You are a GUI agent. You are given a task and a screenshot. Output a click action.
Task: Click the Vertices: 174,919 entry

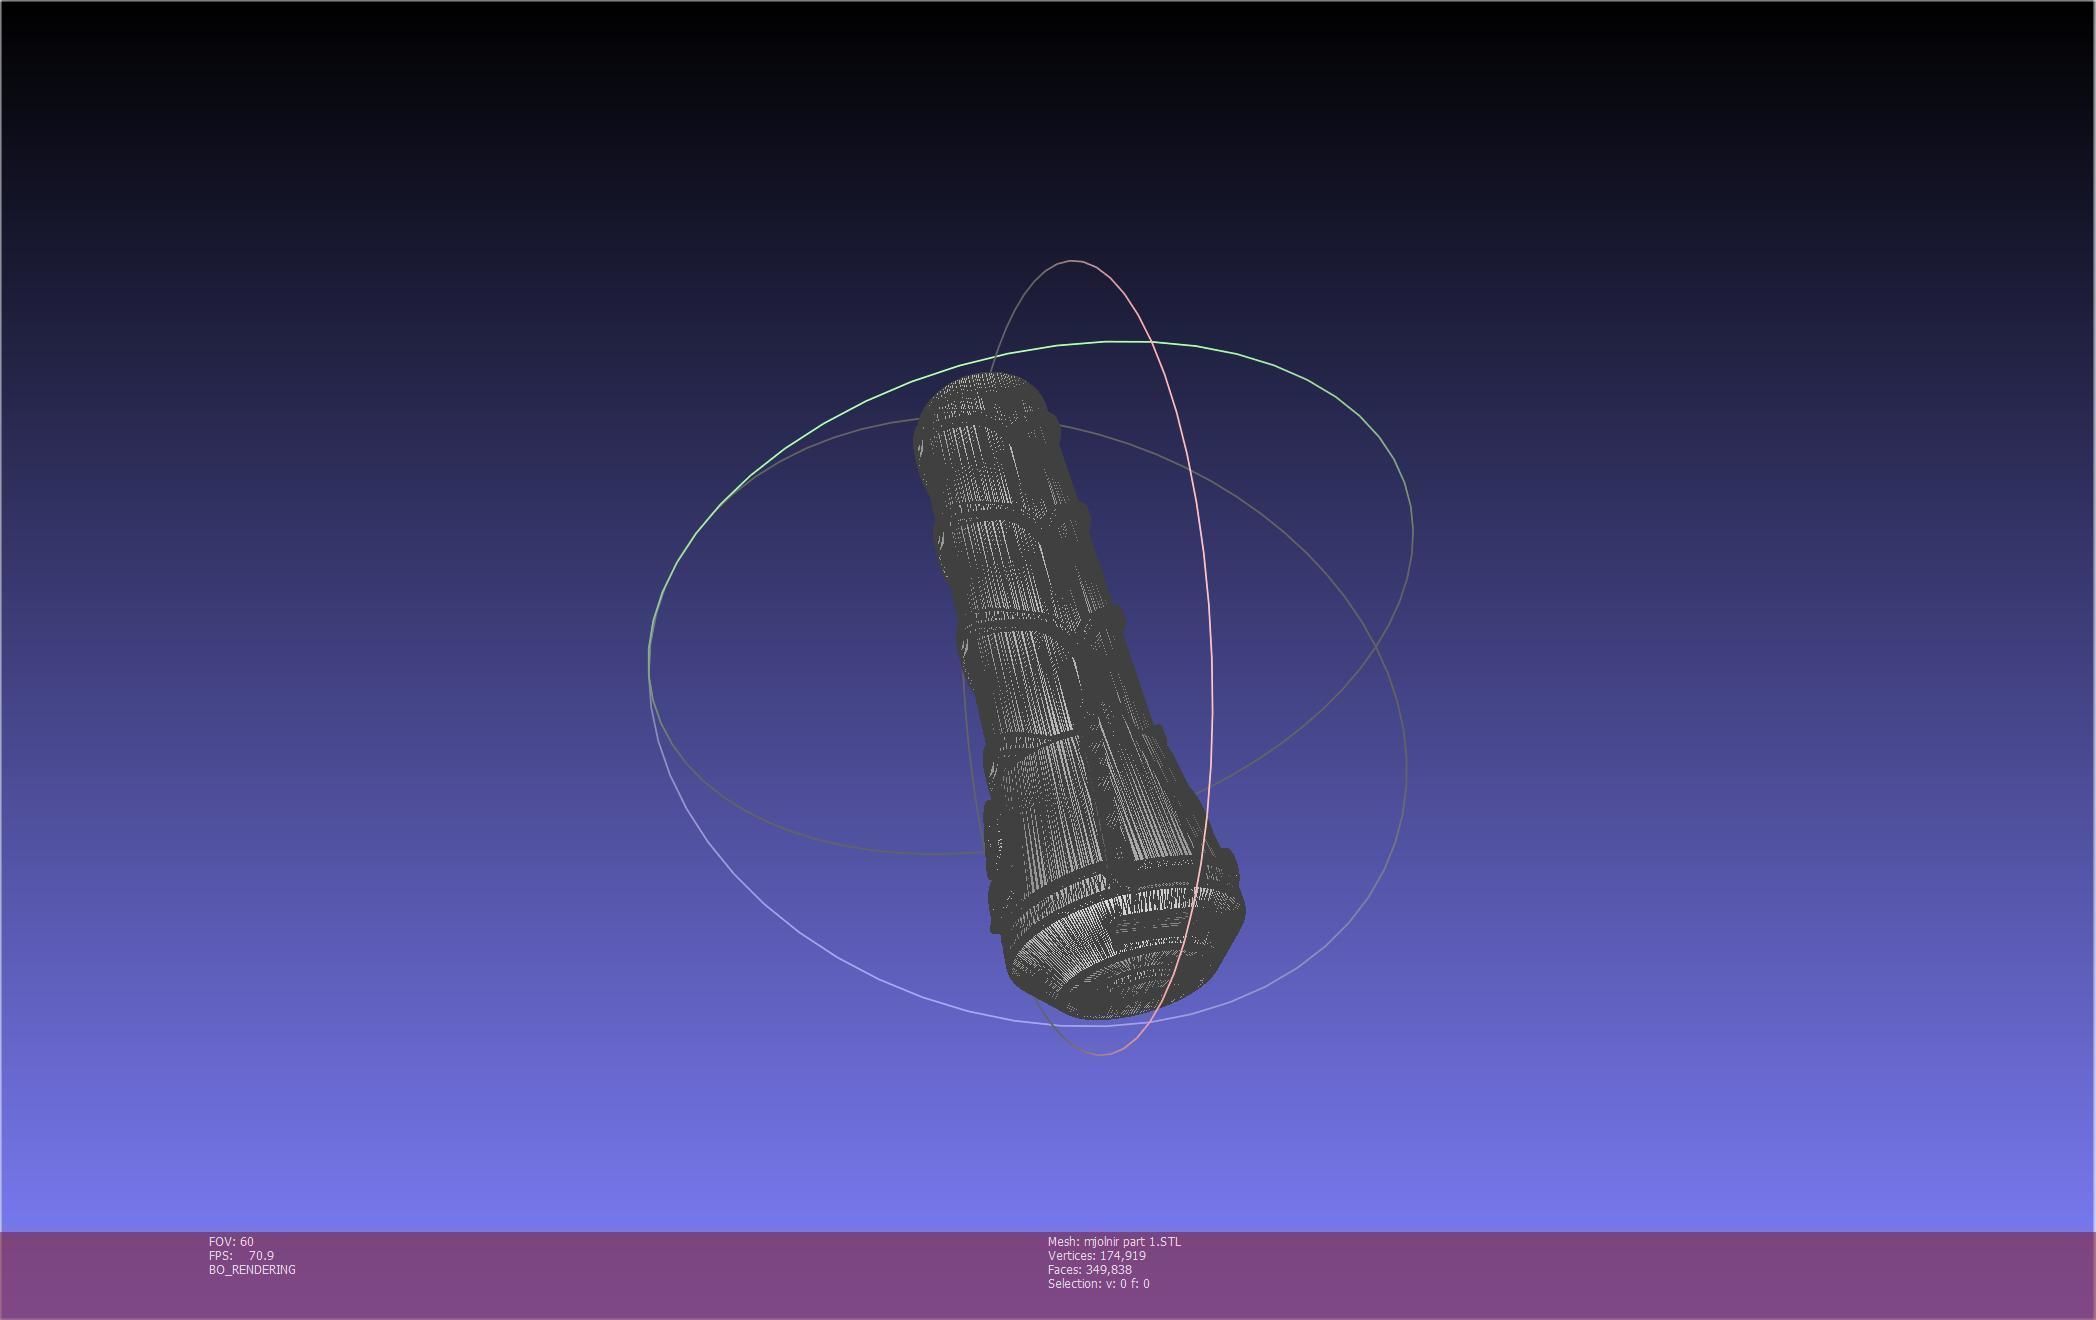click(1097, 1256)
